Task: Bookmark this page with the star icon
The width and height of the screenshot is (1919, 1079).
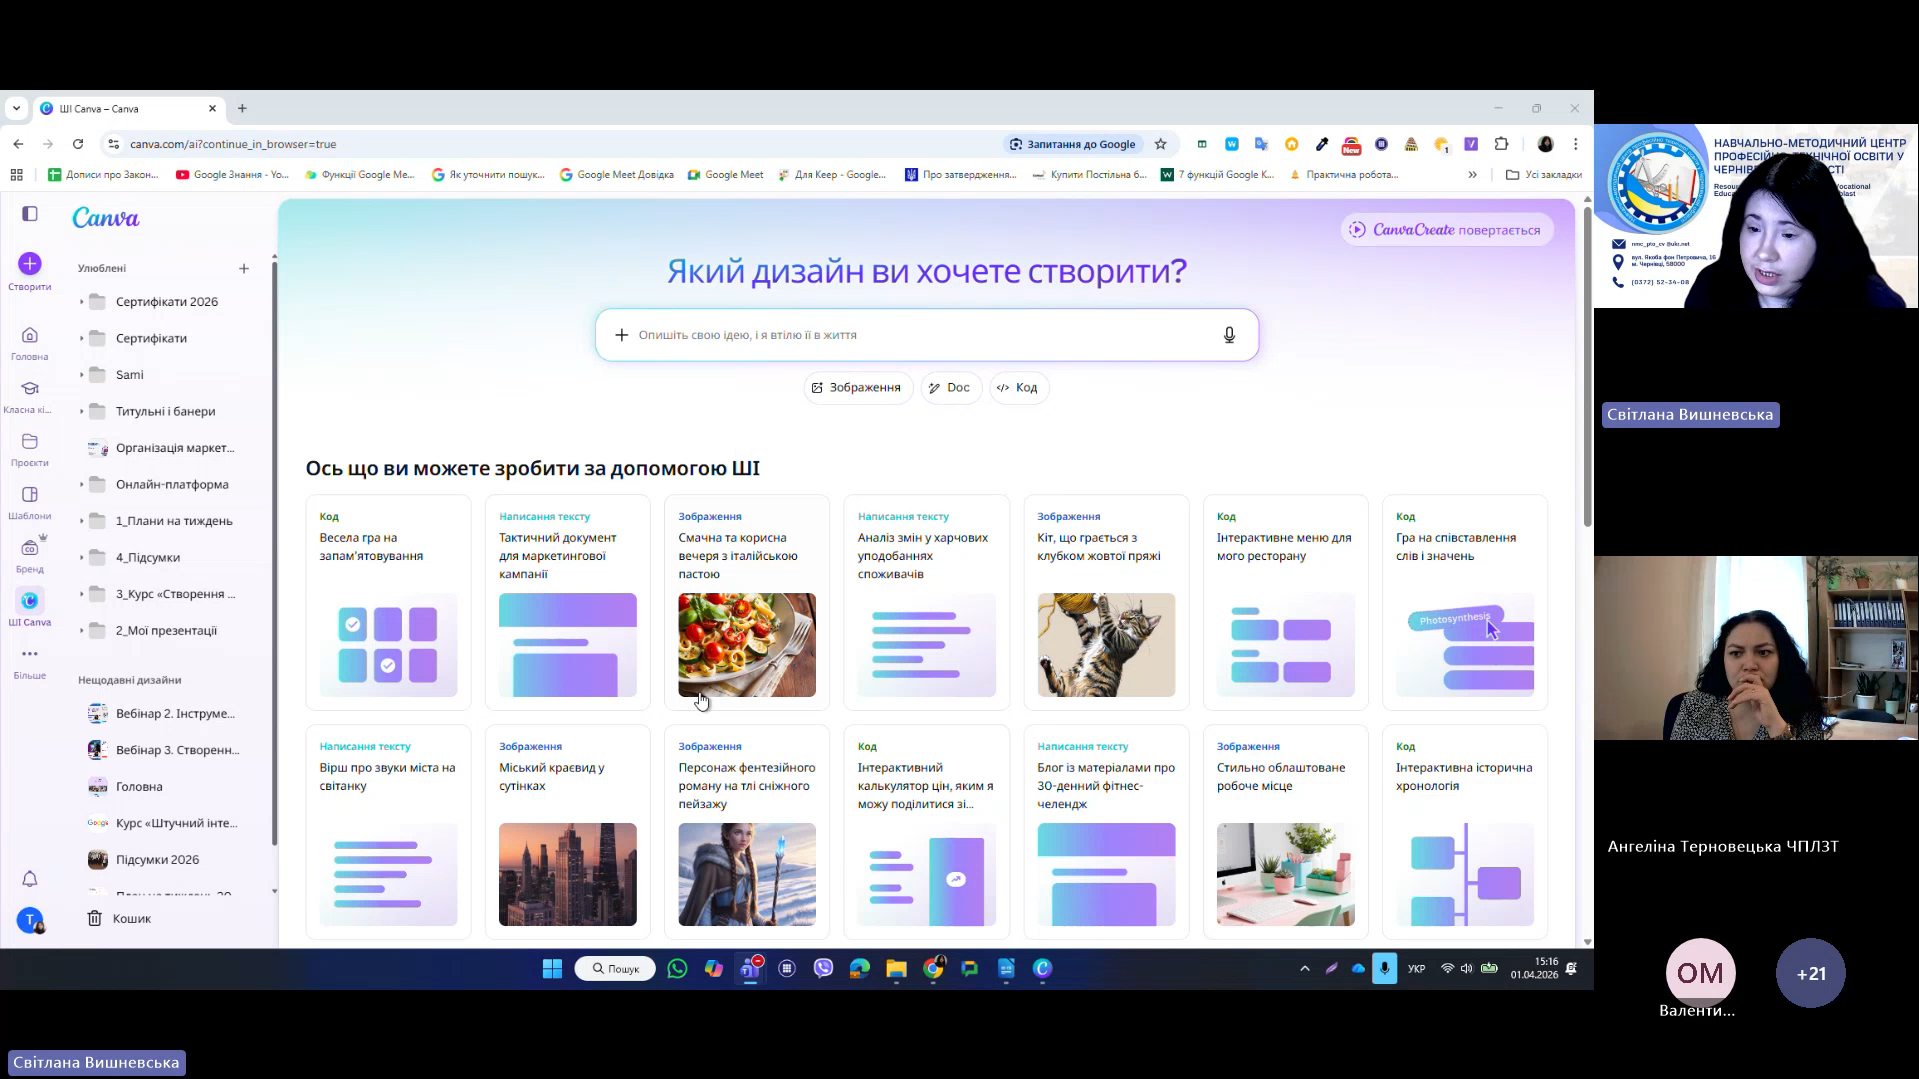Action: pyautogui.click(x=1160, y=144)
